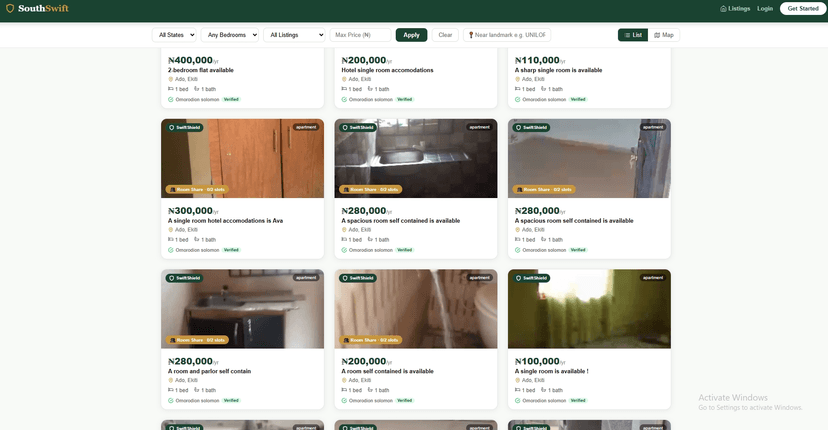The width and height of the screenshot is (828, 430).
Task: Click Room Share badge on ₦200,000 room self contained
Action: pyautogui.click(x=370, y=340)
